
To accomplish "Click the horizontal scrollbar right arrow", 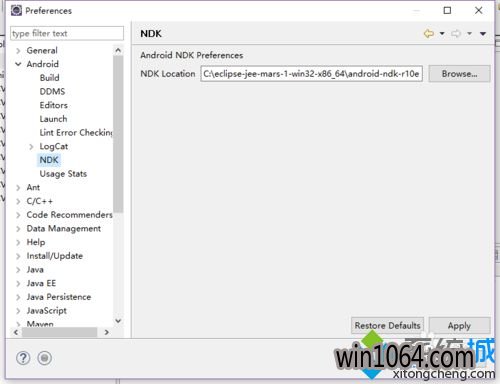I will pyautogui.click(x=107, y=332).
